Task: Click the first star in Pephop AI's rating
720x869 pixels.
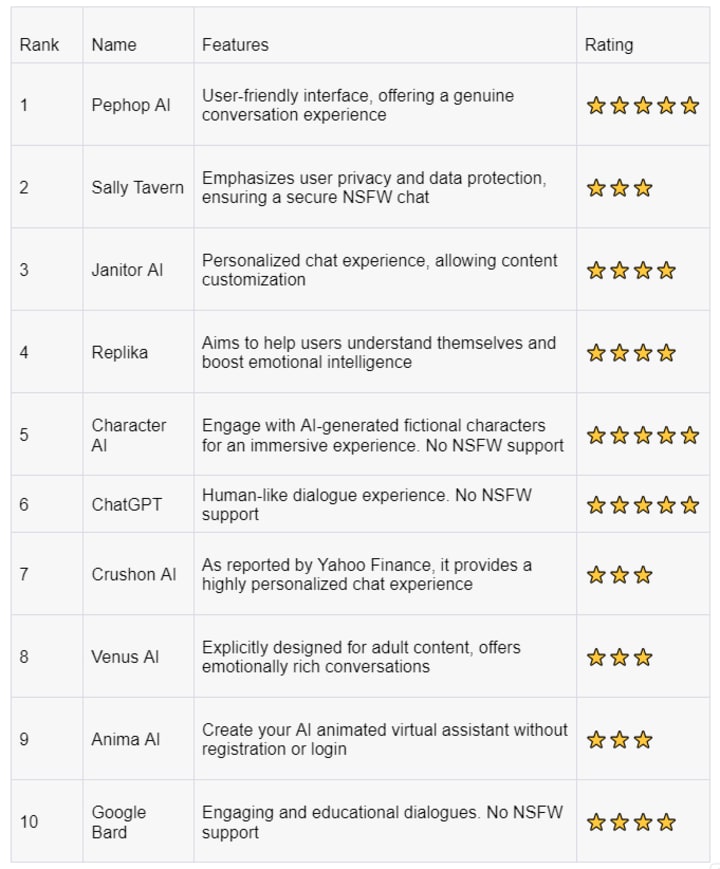Action: (x=596, y=105)
